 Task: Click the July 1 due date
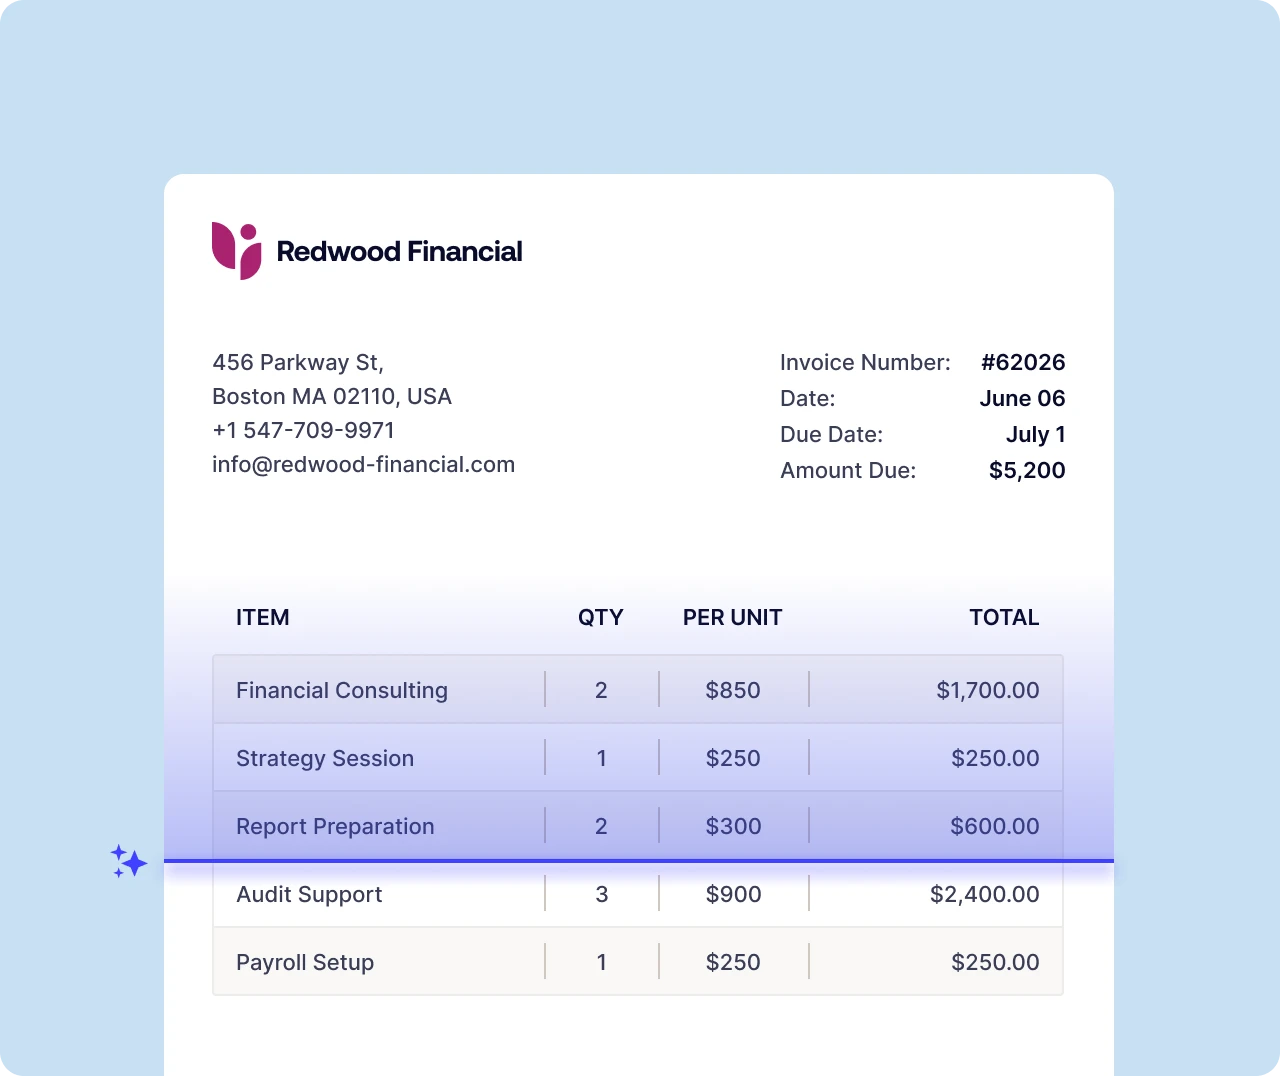coord(1035,434)
